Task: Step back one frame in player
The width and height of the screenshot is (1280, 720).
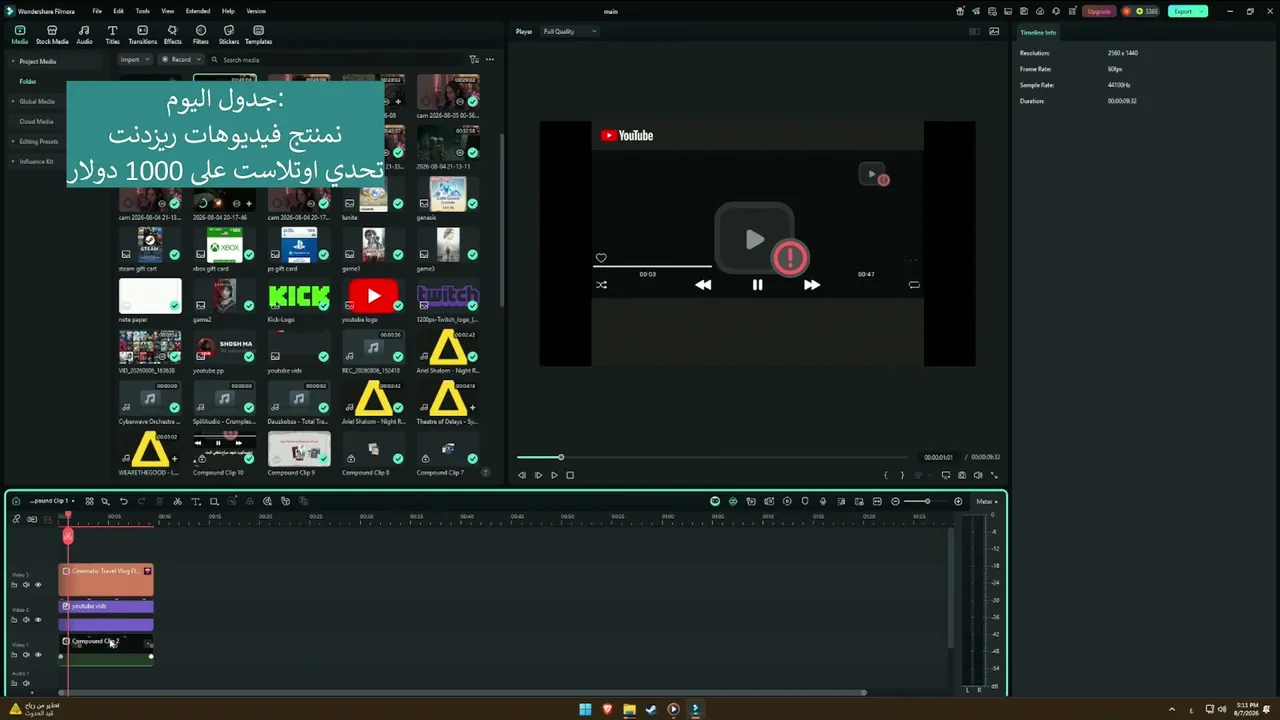Action: pyautogui.click(x=522, y=475)
